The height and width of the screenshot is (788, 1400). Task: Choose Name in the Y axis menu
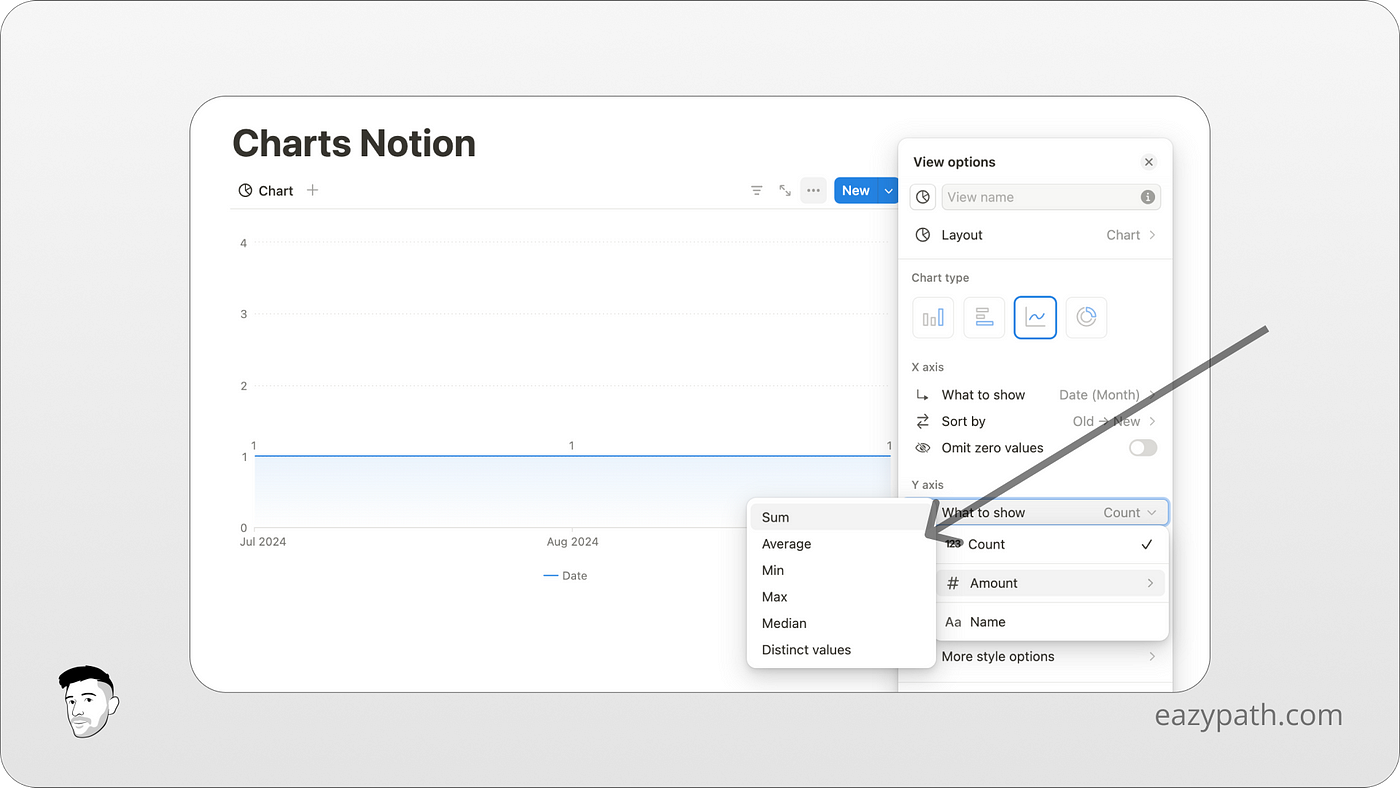pyautogui.click(x=1051, y=622)
